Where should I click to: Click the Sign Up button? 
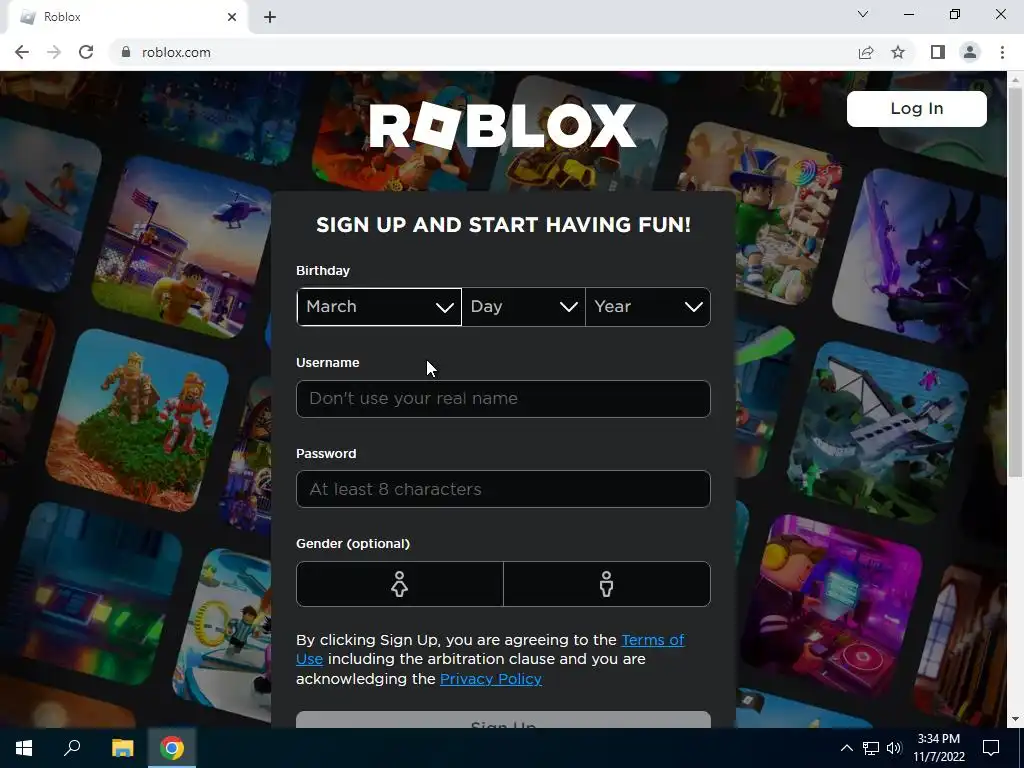click(503, 720)
